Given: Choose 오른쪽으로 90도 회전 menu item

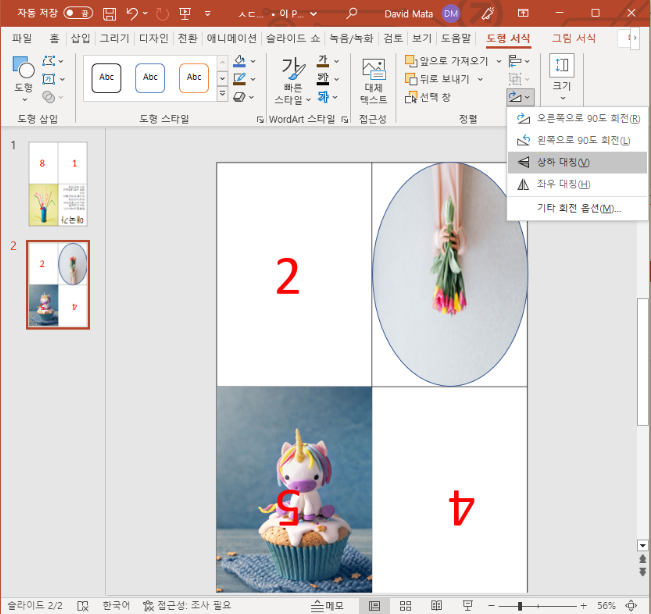Looking at the screenshot, I should point(577,119).
